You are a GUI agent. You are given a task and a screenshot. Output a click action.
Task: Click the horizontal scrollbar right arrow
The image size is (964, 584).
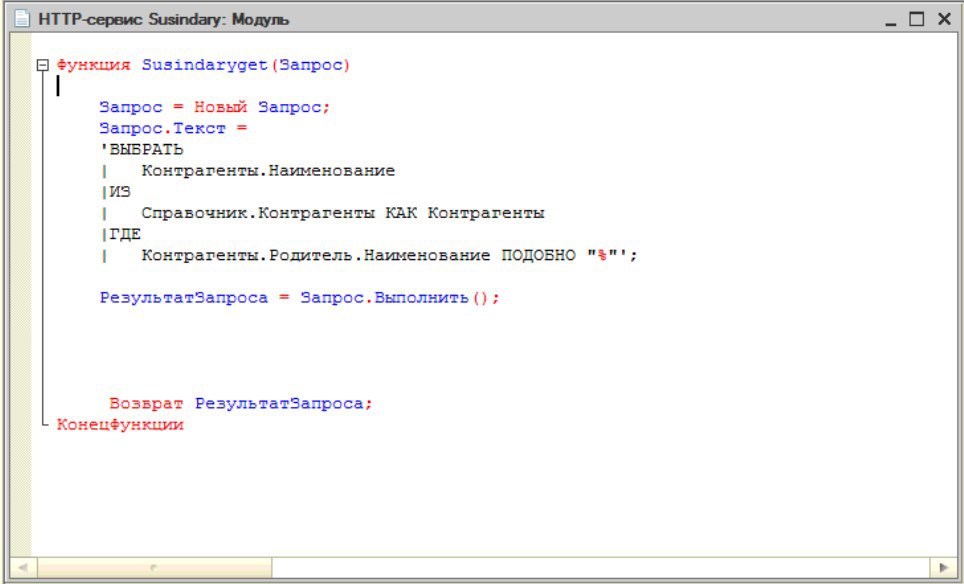pyautogui.click(x=943, y=567)
